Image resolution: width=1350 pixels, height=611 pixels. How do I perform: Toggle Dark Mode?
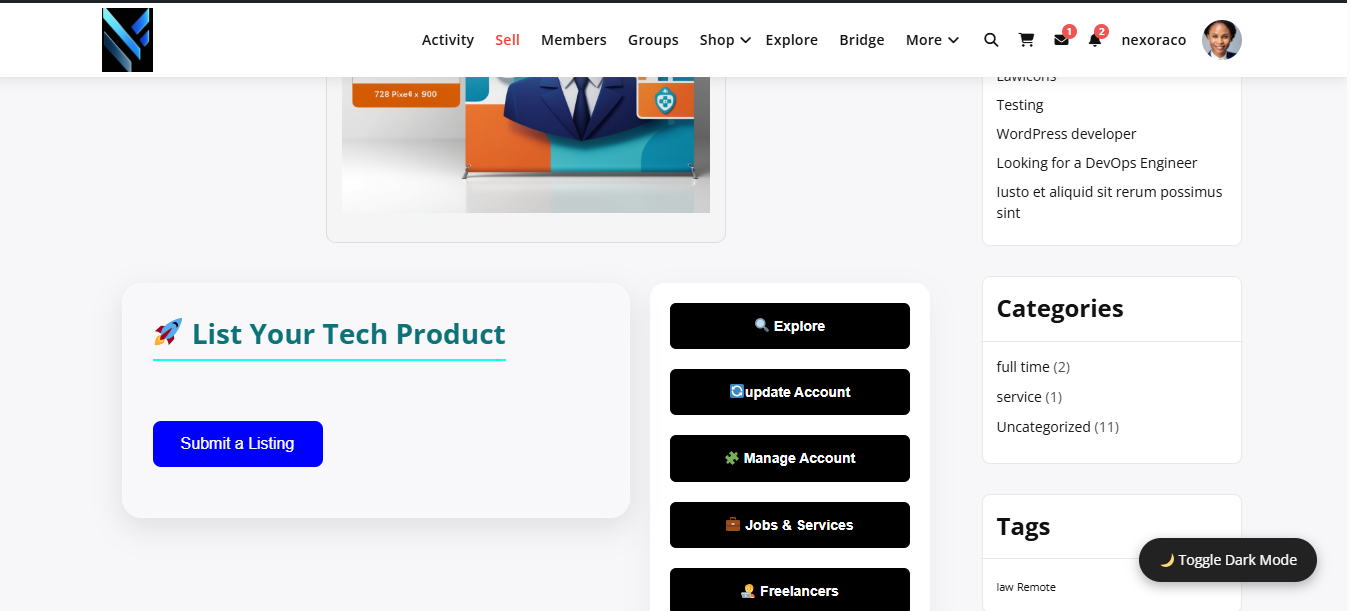[1228, 560]
